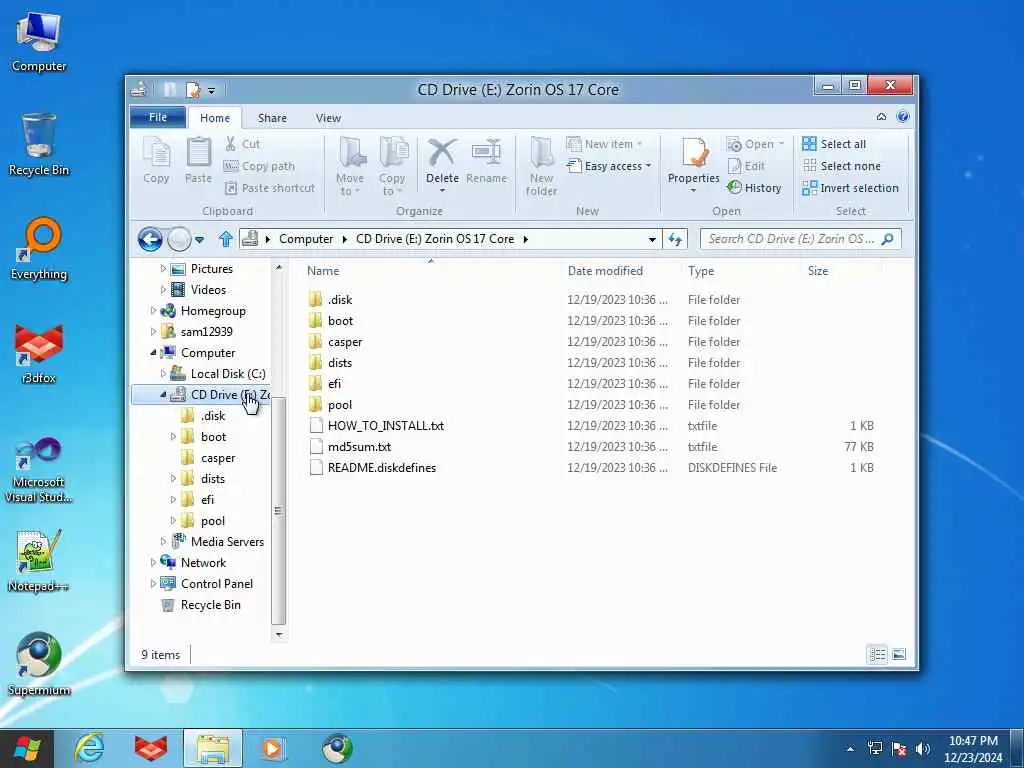Select Network in the navigation pane
Screen dimensions: 1024x768
tap(203, 563)
